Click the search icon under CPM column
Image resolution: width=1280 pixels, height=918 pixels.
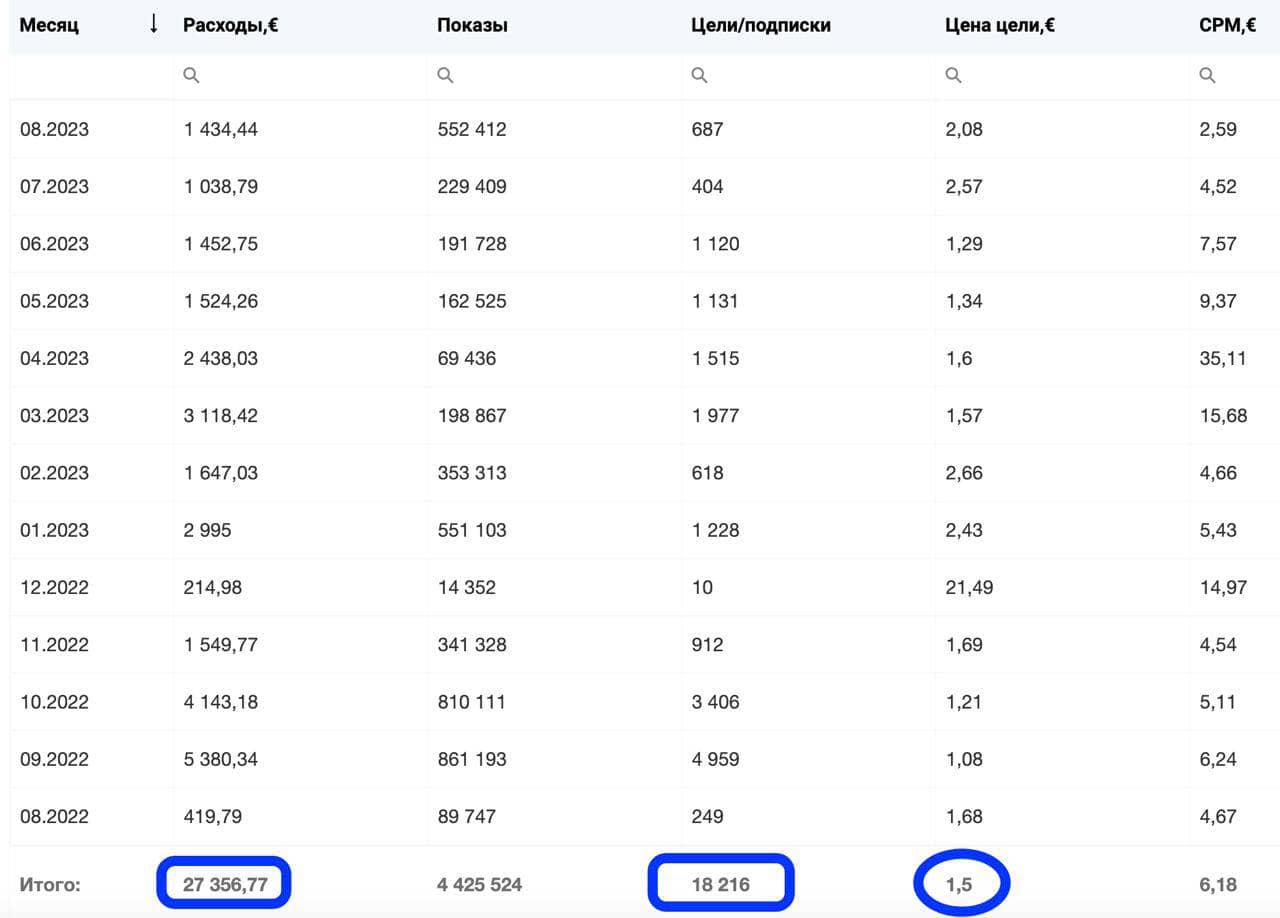pyautogui.click(x=1207, y=74)
